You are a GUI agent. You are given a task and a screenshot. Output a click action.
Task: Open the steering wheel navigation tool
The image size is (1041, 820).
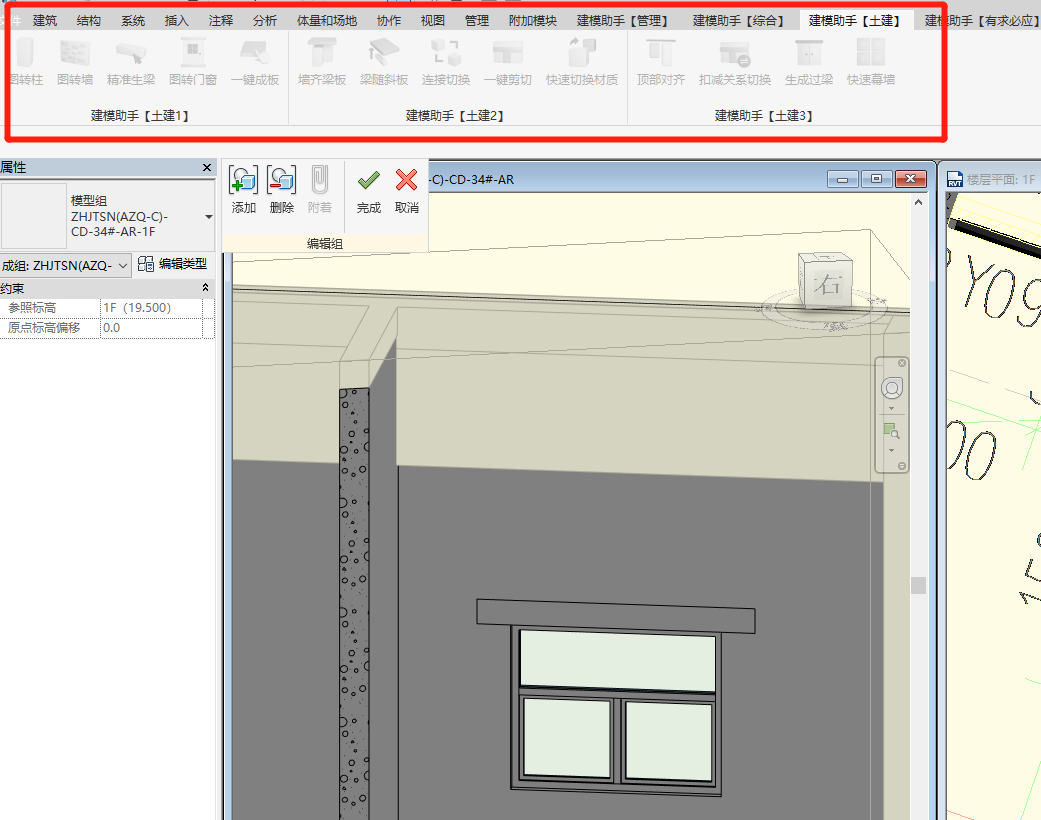pos(891,388)
